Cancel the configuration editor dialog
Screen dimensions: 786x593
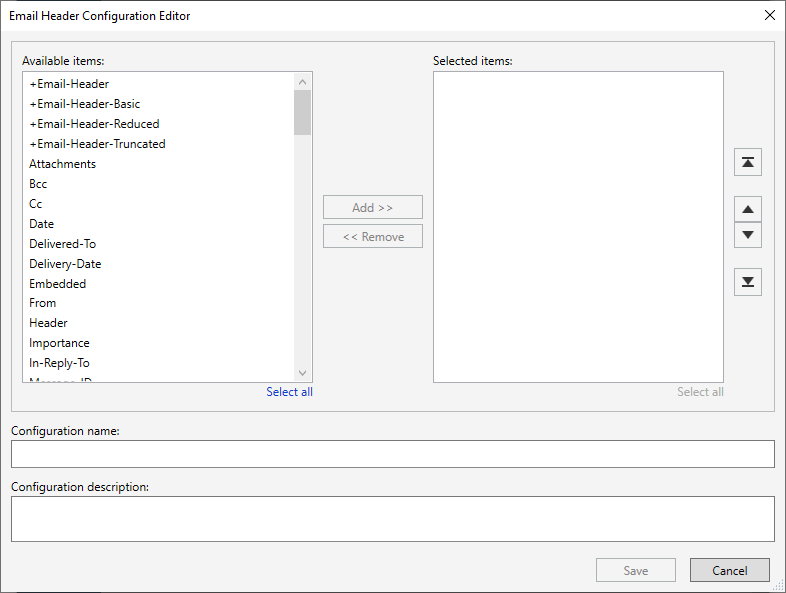(729, 570)
